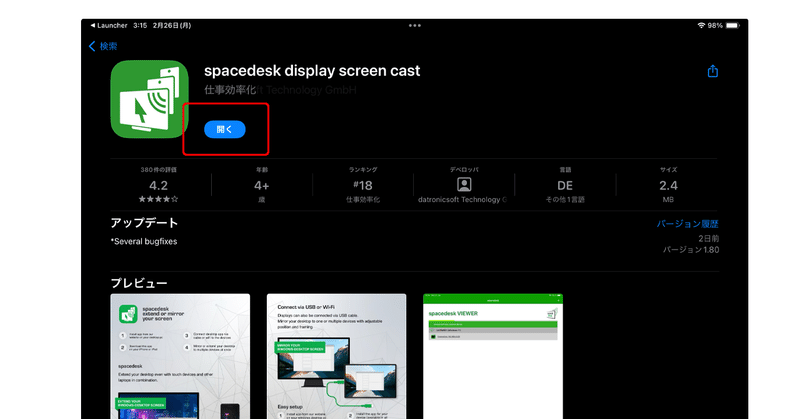Tap the *Several bugfixes update note
The height and width of the screenshot is (419, 800).
coord(144,241)
